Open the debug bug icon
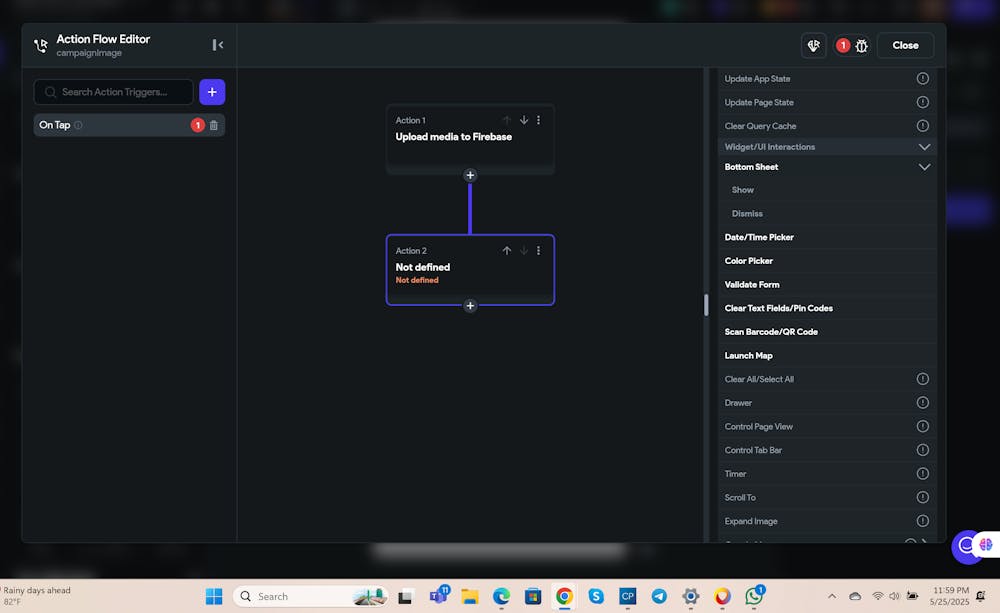 861,46
